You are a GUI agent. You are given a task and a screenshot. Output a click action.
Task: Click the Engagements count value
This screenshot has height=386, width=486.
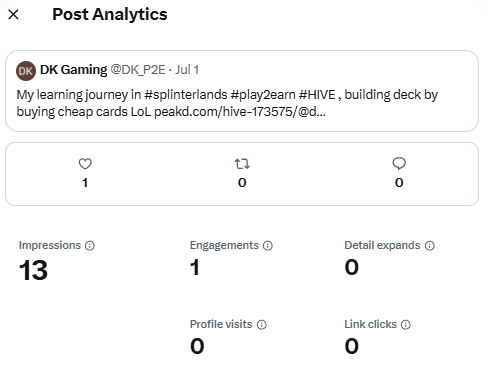(x=195, y=267)
